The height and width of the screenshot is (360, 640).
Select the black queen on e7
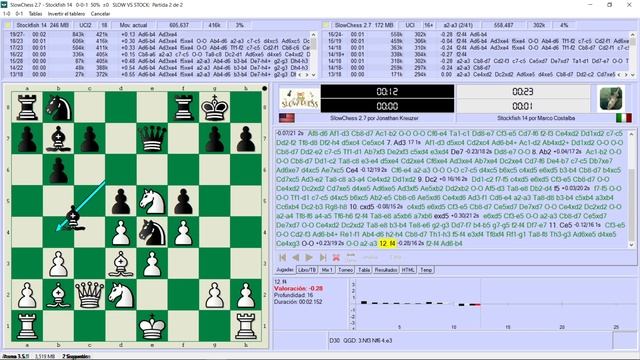[152, 139]
